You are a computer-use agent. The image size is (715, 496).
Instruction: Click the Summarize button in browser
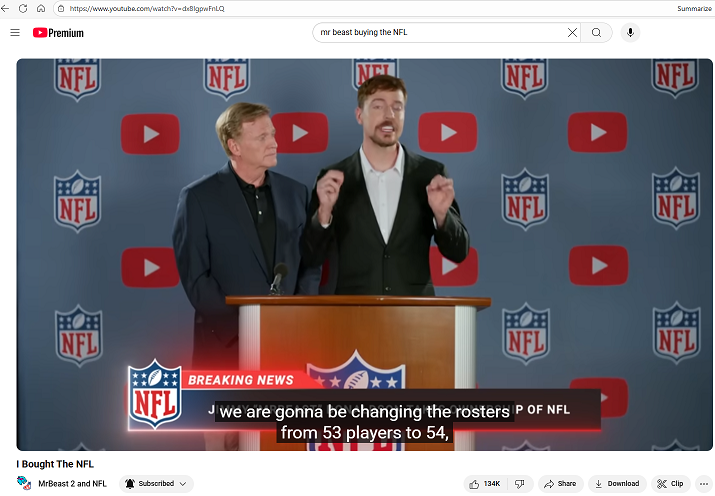693,8
